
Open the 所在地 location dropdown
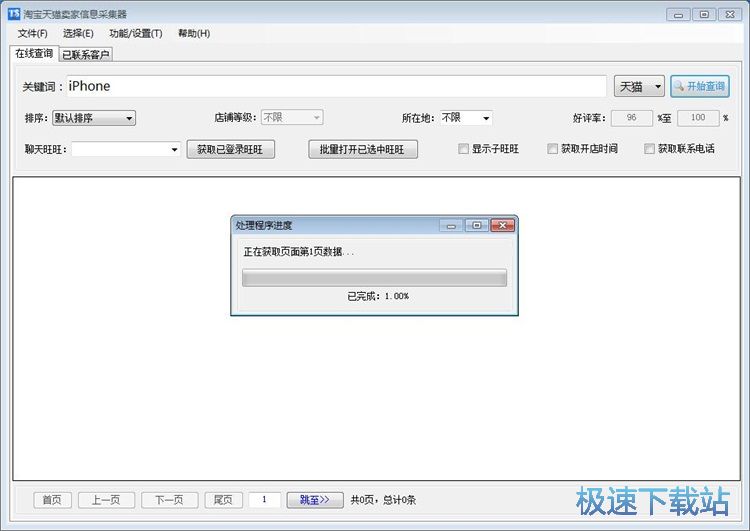tap(466, 118)
